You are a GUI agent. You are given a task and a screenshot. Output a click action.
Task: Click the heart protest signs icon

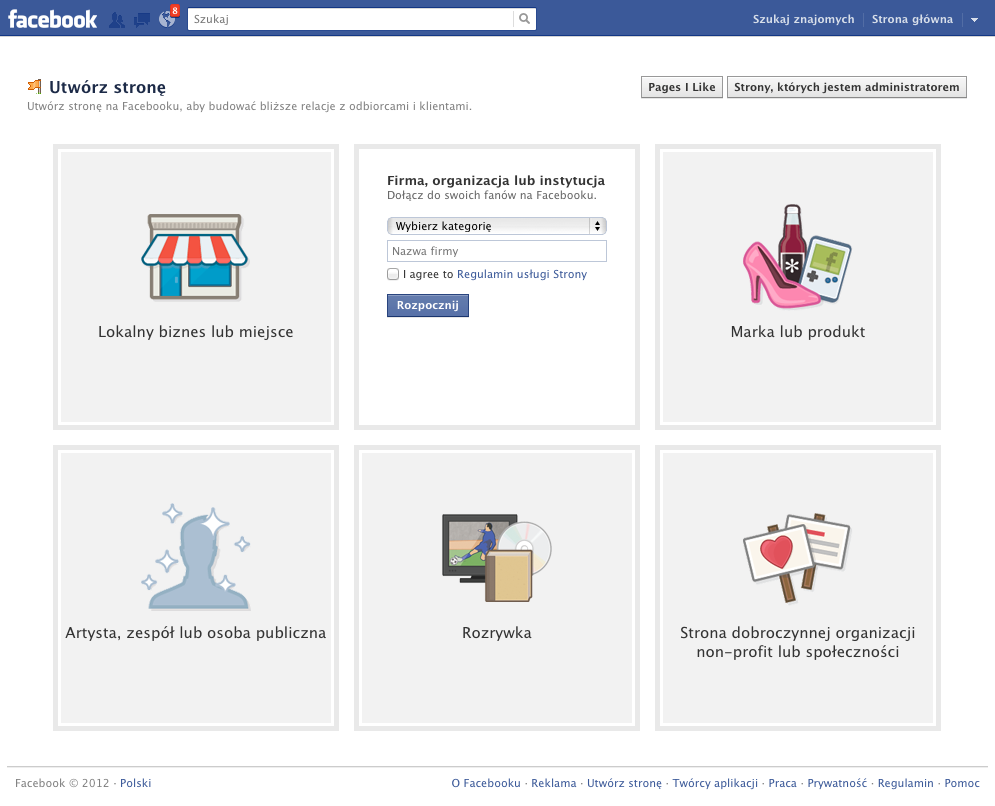796,557
